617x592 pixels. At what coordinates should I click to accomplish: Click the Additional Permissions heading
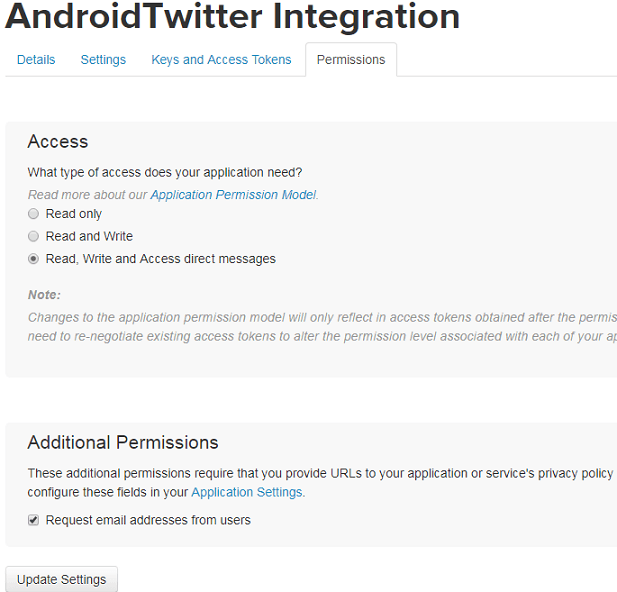point(123,442)
